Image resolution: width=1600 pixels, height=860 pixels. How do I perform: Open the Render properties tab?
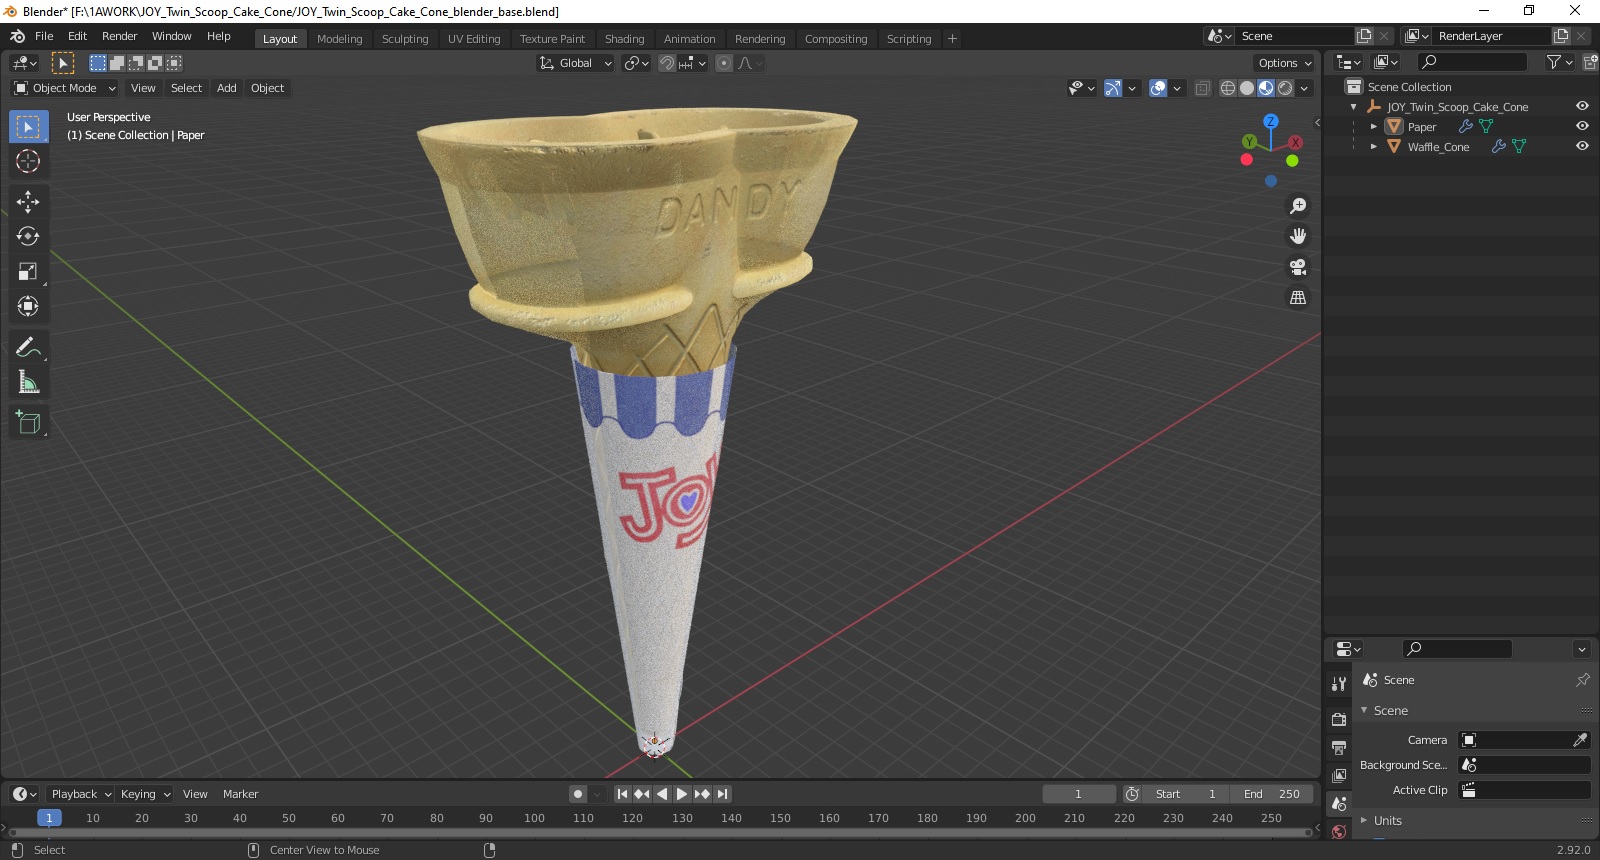(x=1339, y=719)
